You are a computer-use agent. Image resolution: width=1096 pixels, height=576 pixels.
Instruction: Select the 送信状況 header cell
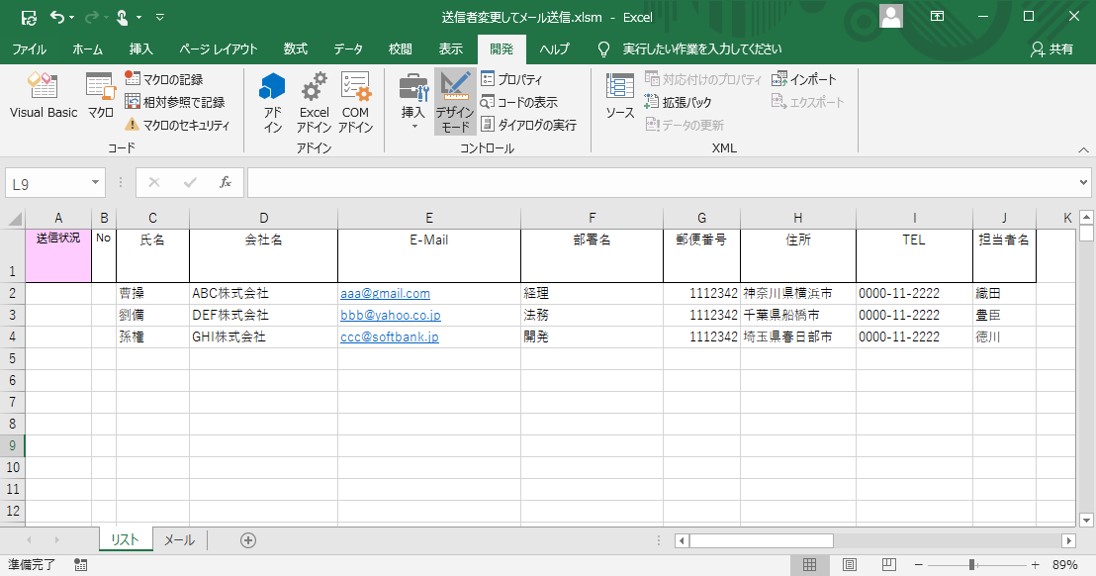(x=58, y=256)
